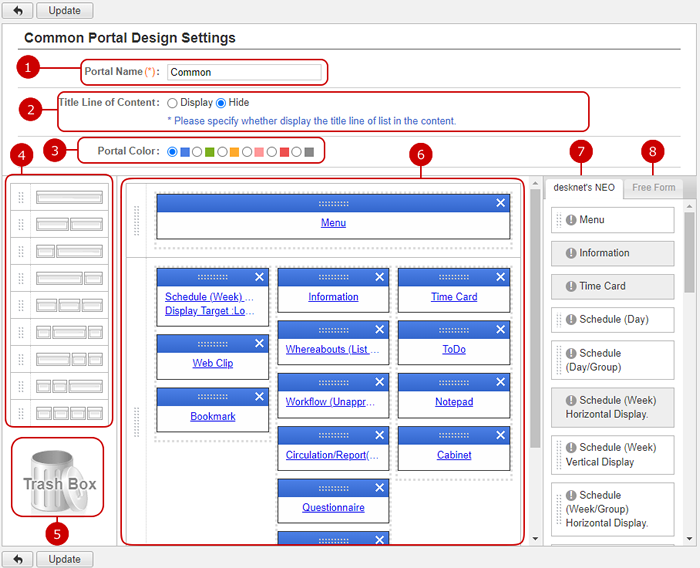Remove the Web Clip content block
The height and width of the screenshot is (568, 700).
tap(259, 343)
